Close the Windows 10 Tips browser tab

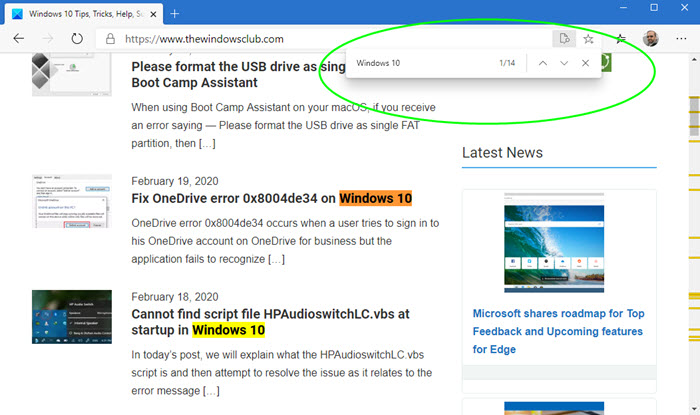coord(153,14)
